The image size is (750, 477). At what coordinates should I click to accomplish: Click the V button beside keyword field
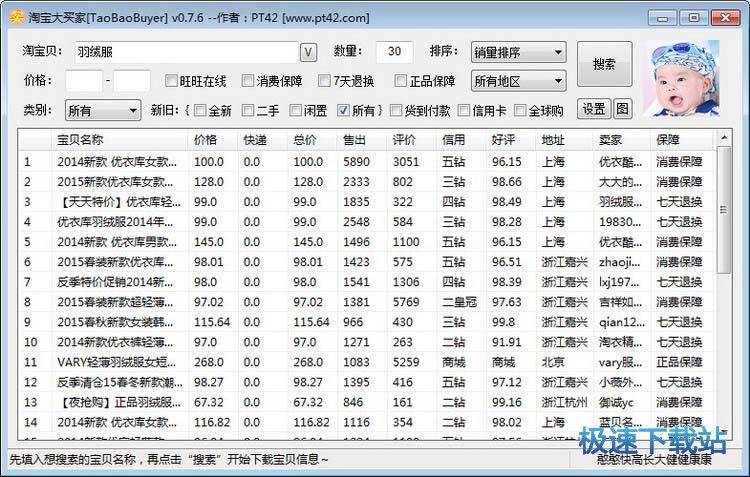click(x=309, y=52)
